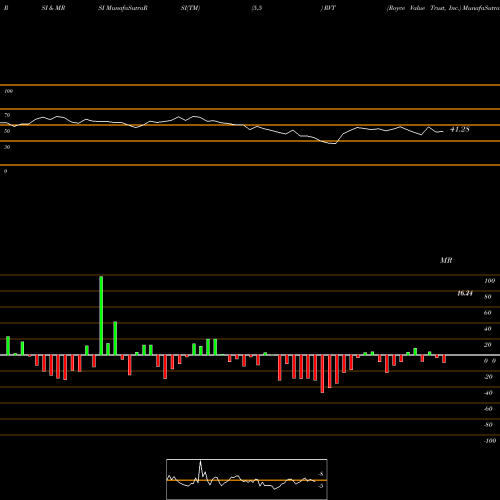Click the RSI value label 41.28

pyautogui.click(x=460, y=129)
